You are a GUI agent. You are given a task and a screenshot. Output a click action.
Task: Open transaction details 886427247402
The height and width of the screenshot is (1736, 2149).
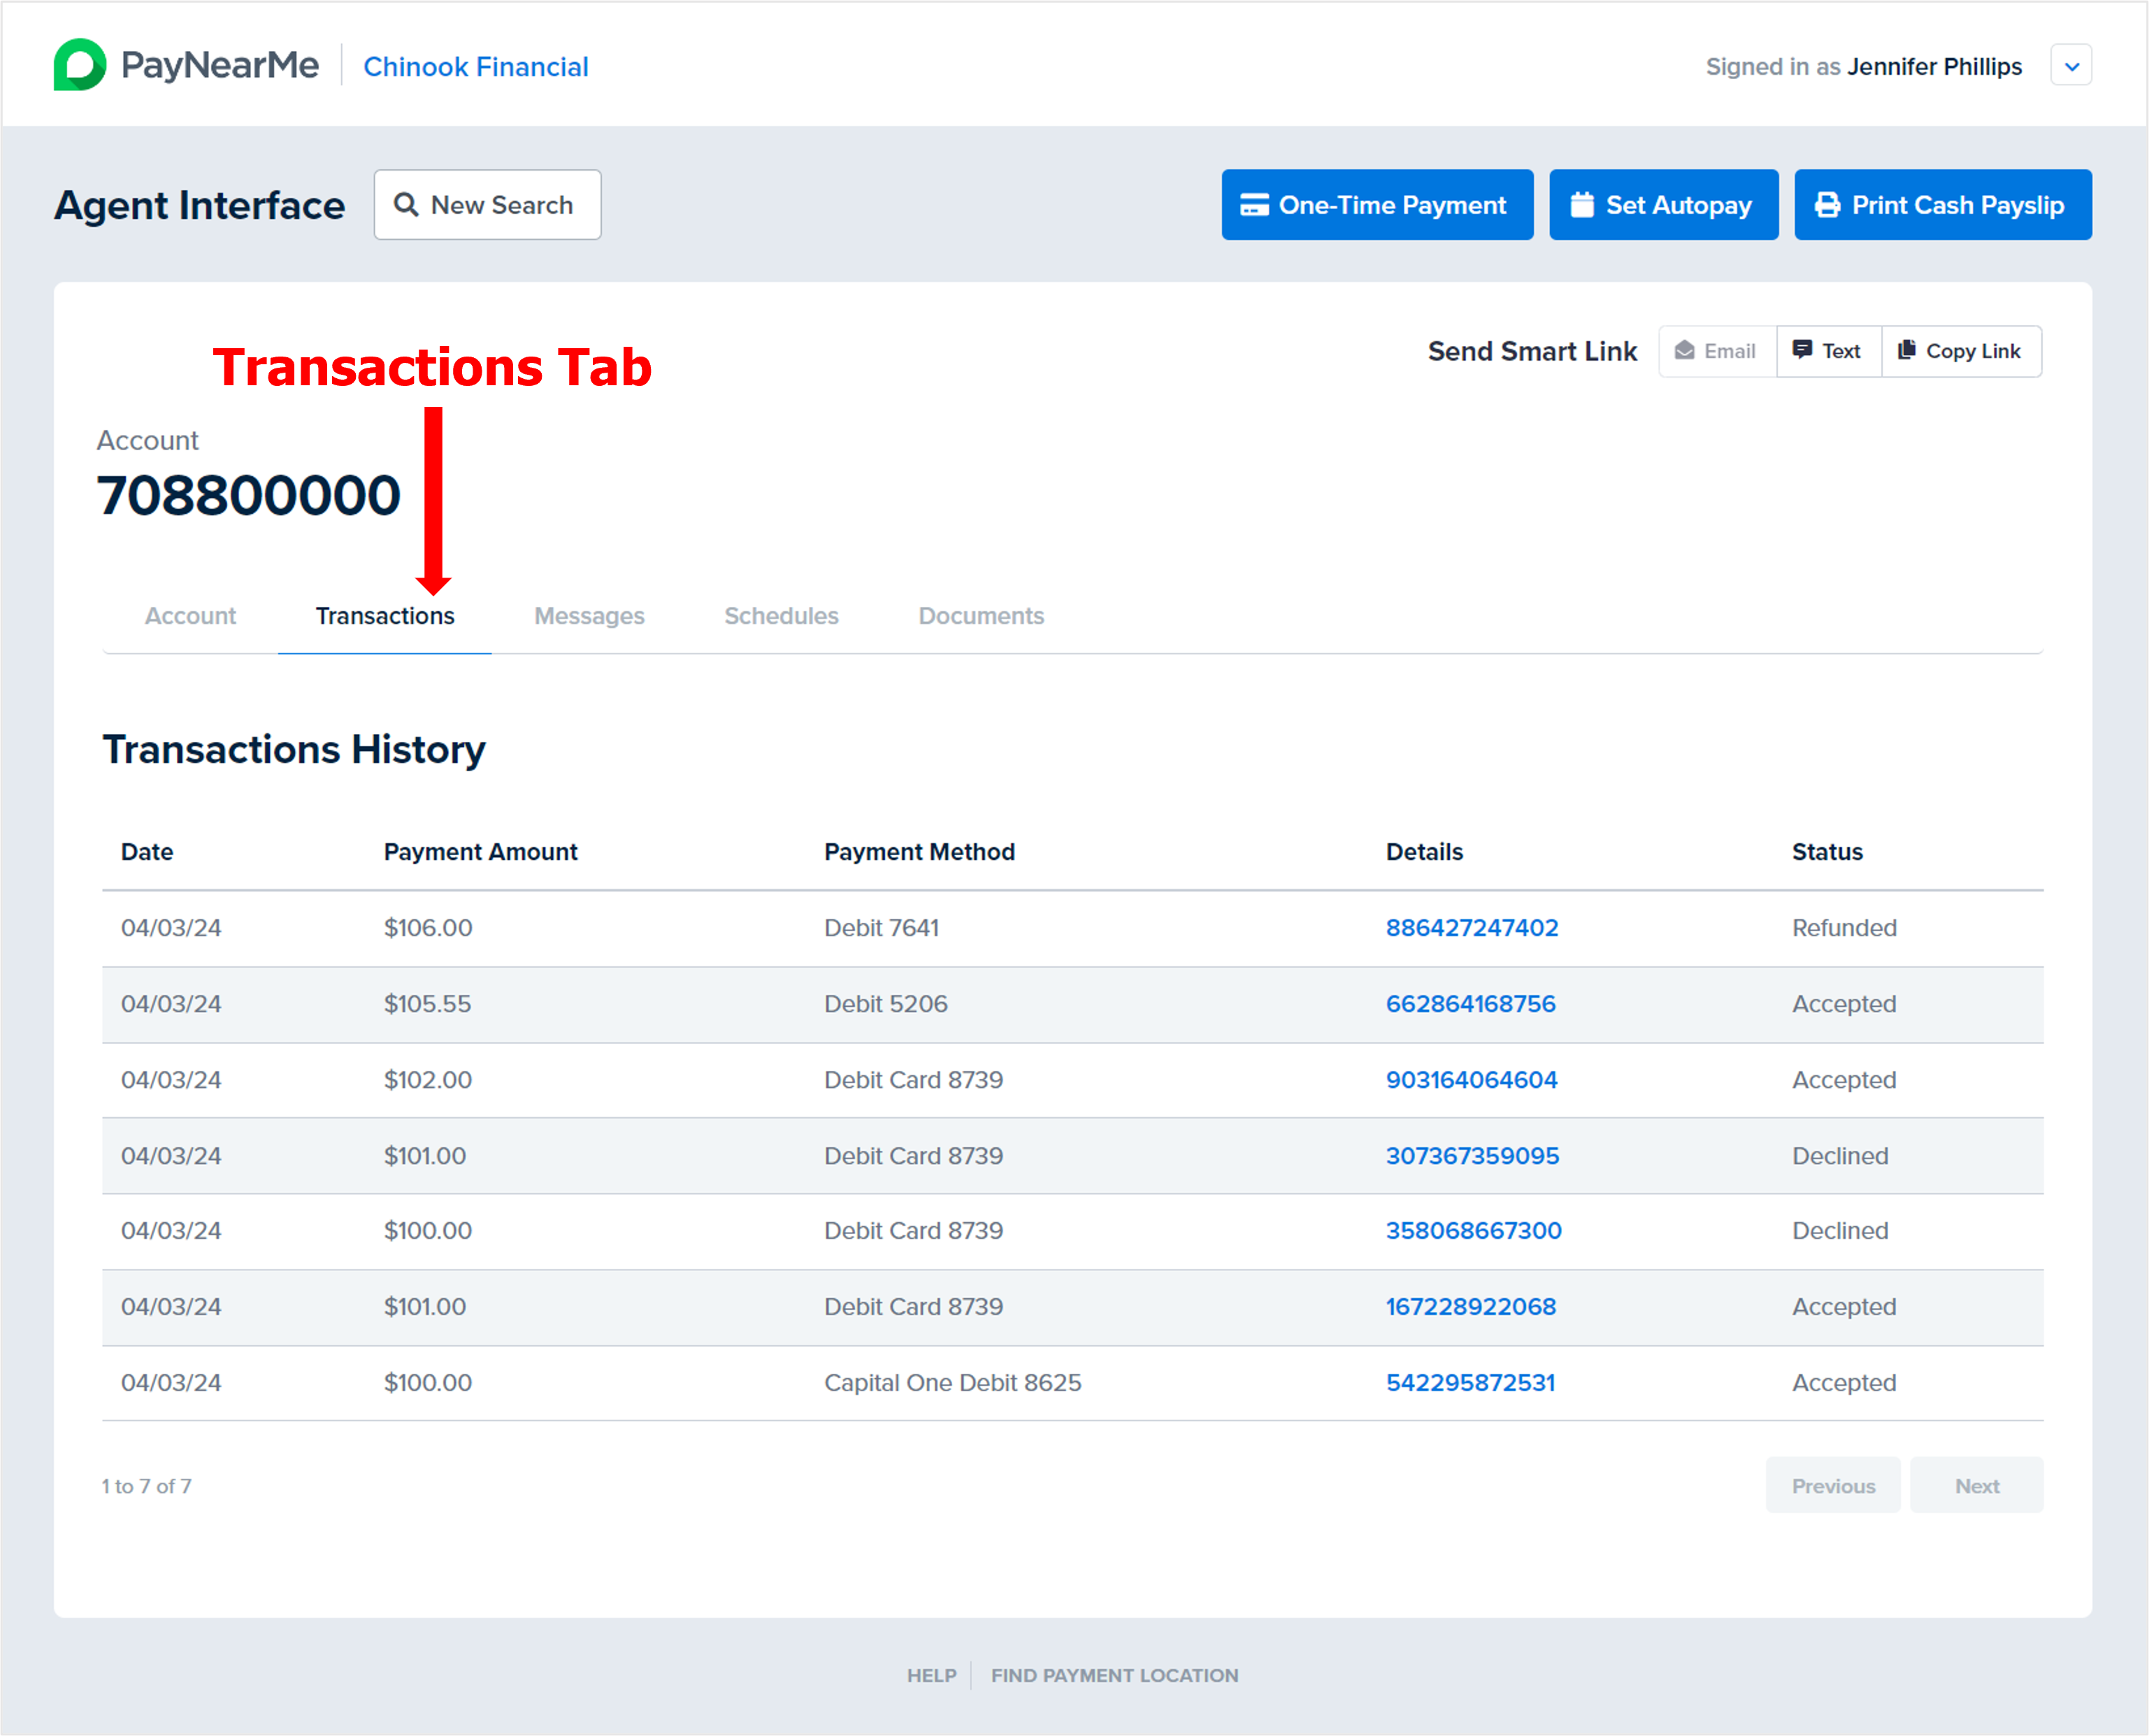pos(1471,928)
